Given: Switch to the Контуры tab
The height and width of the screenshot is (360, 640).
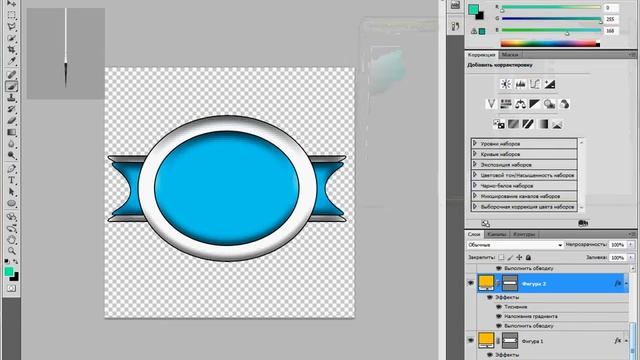Looking at the screenshot, I should [524, 234].
